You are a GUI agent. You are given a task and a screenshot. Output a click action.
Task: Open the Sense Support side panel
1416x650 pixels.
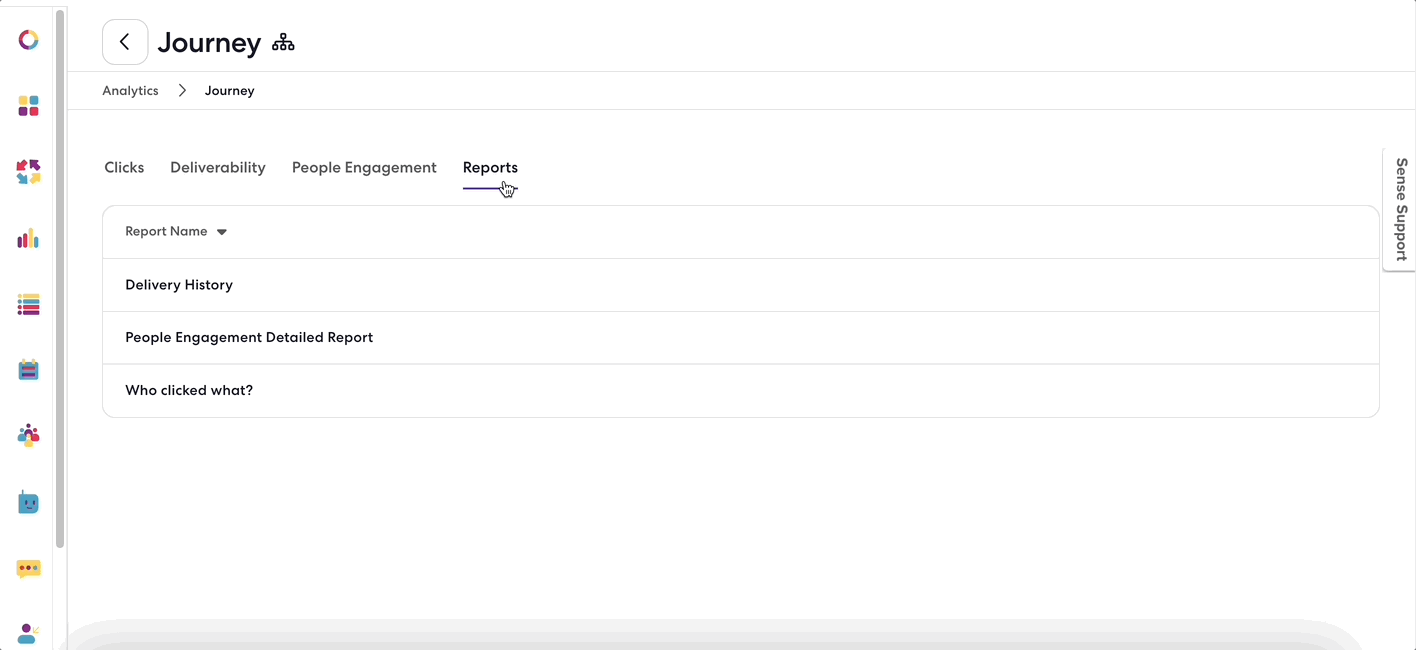pyautogui.click(x=1400, y=209)
